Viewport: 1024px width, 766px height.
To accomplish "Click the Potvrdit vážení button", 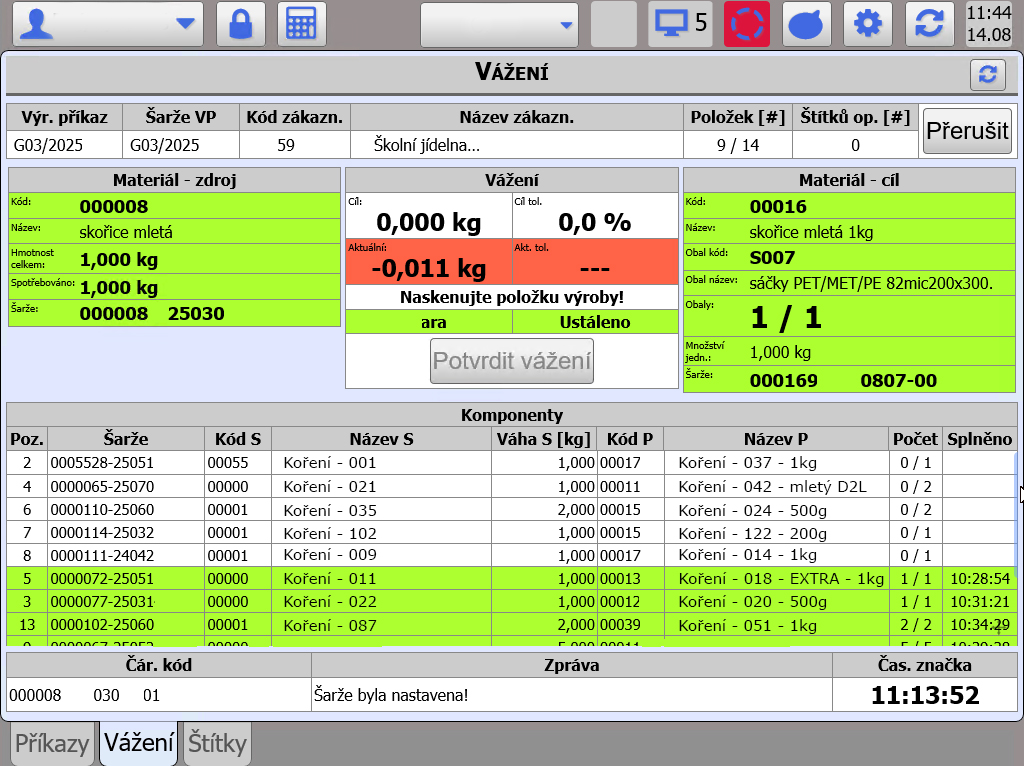I will pos(512,361).
